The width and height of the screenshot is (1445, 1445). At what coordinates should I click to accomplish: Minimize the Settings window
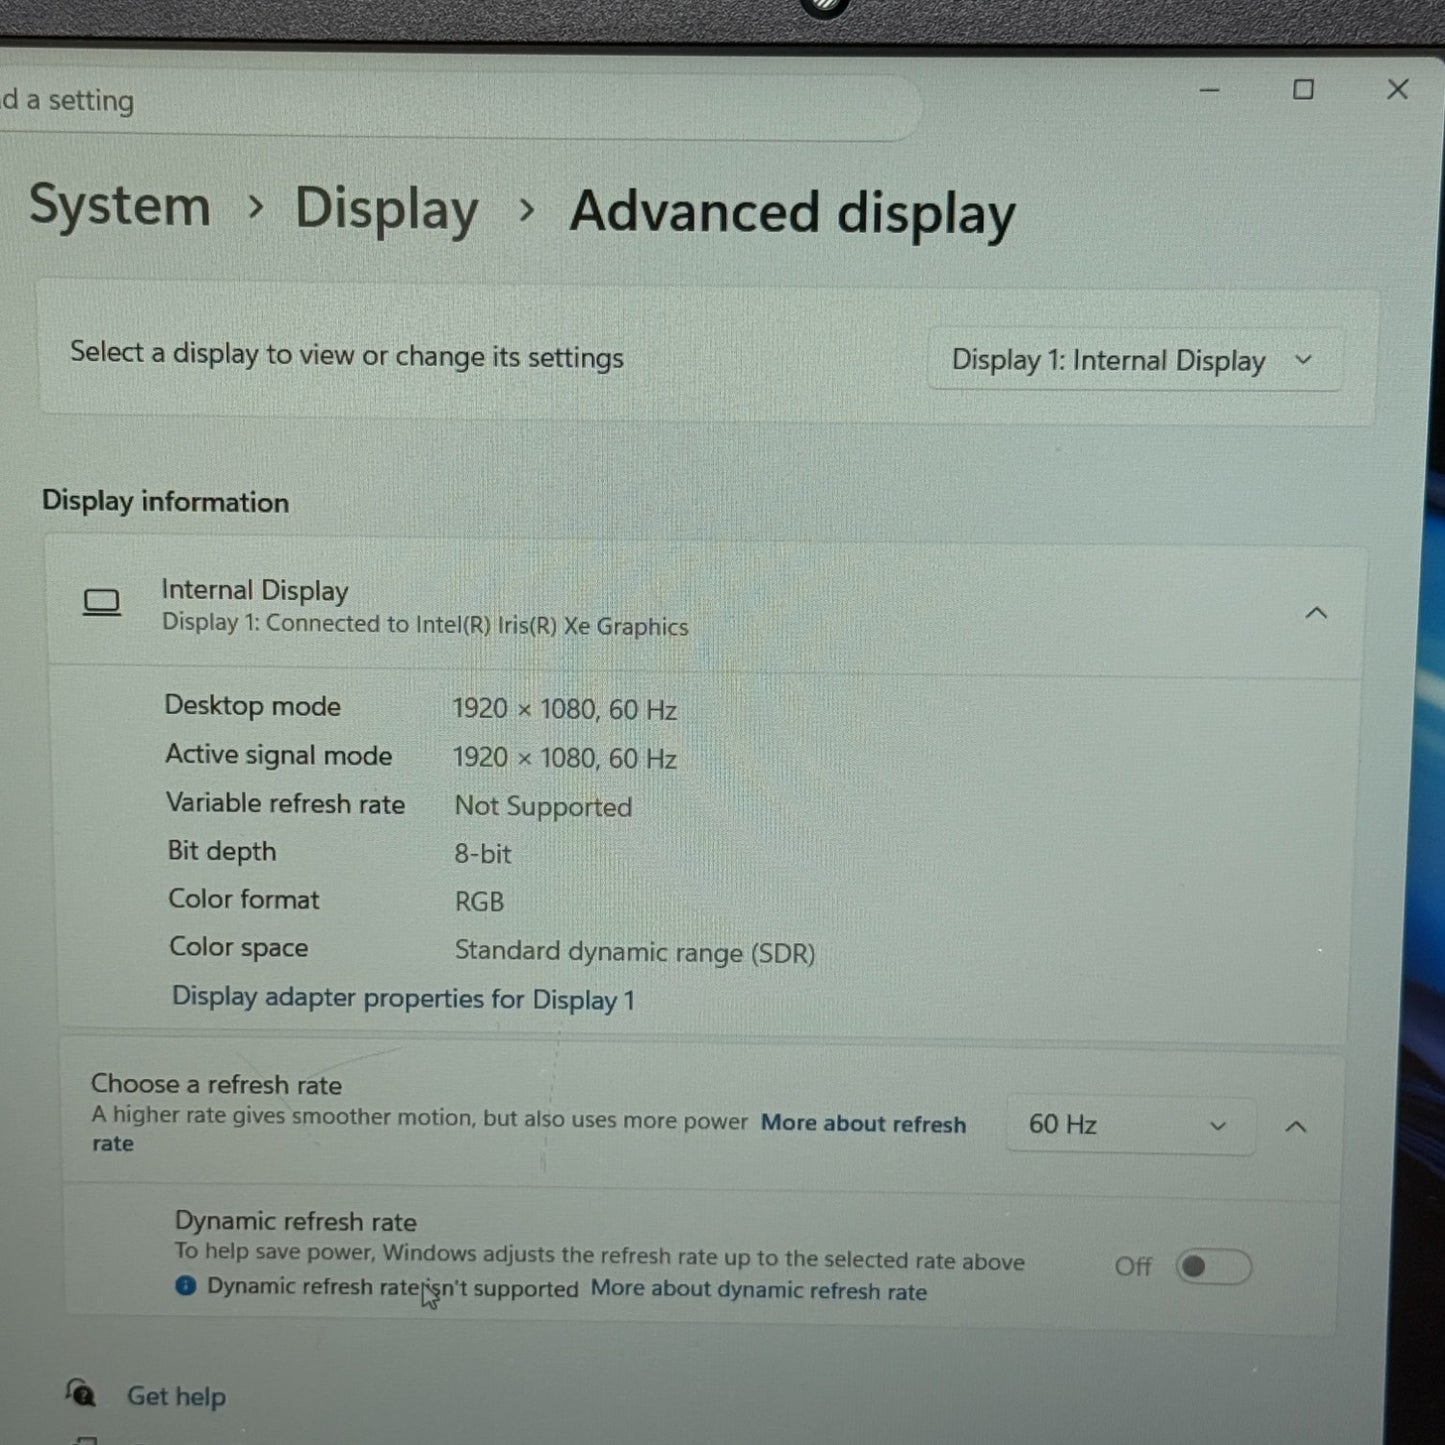[1210, 90]
